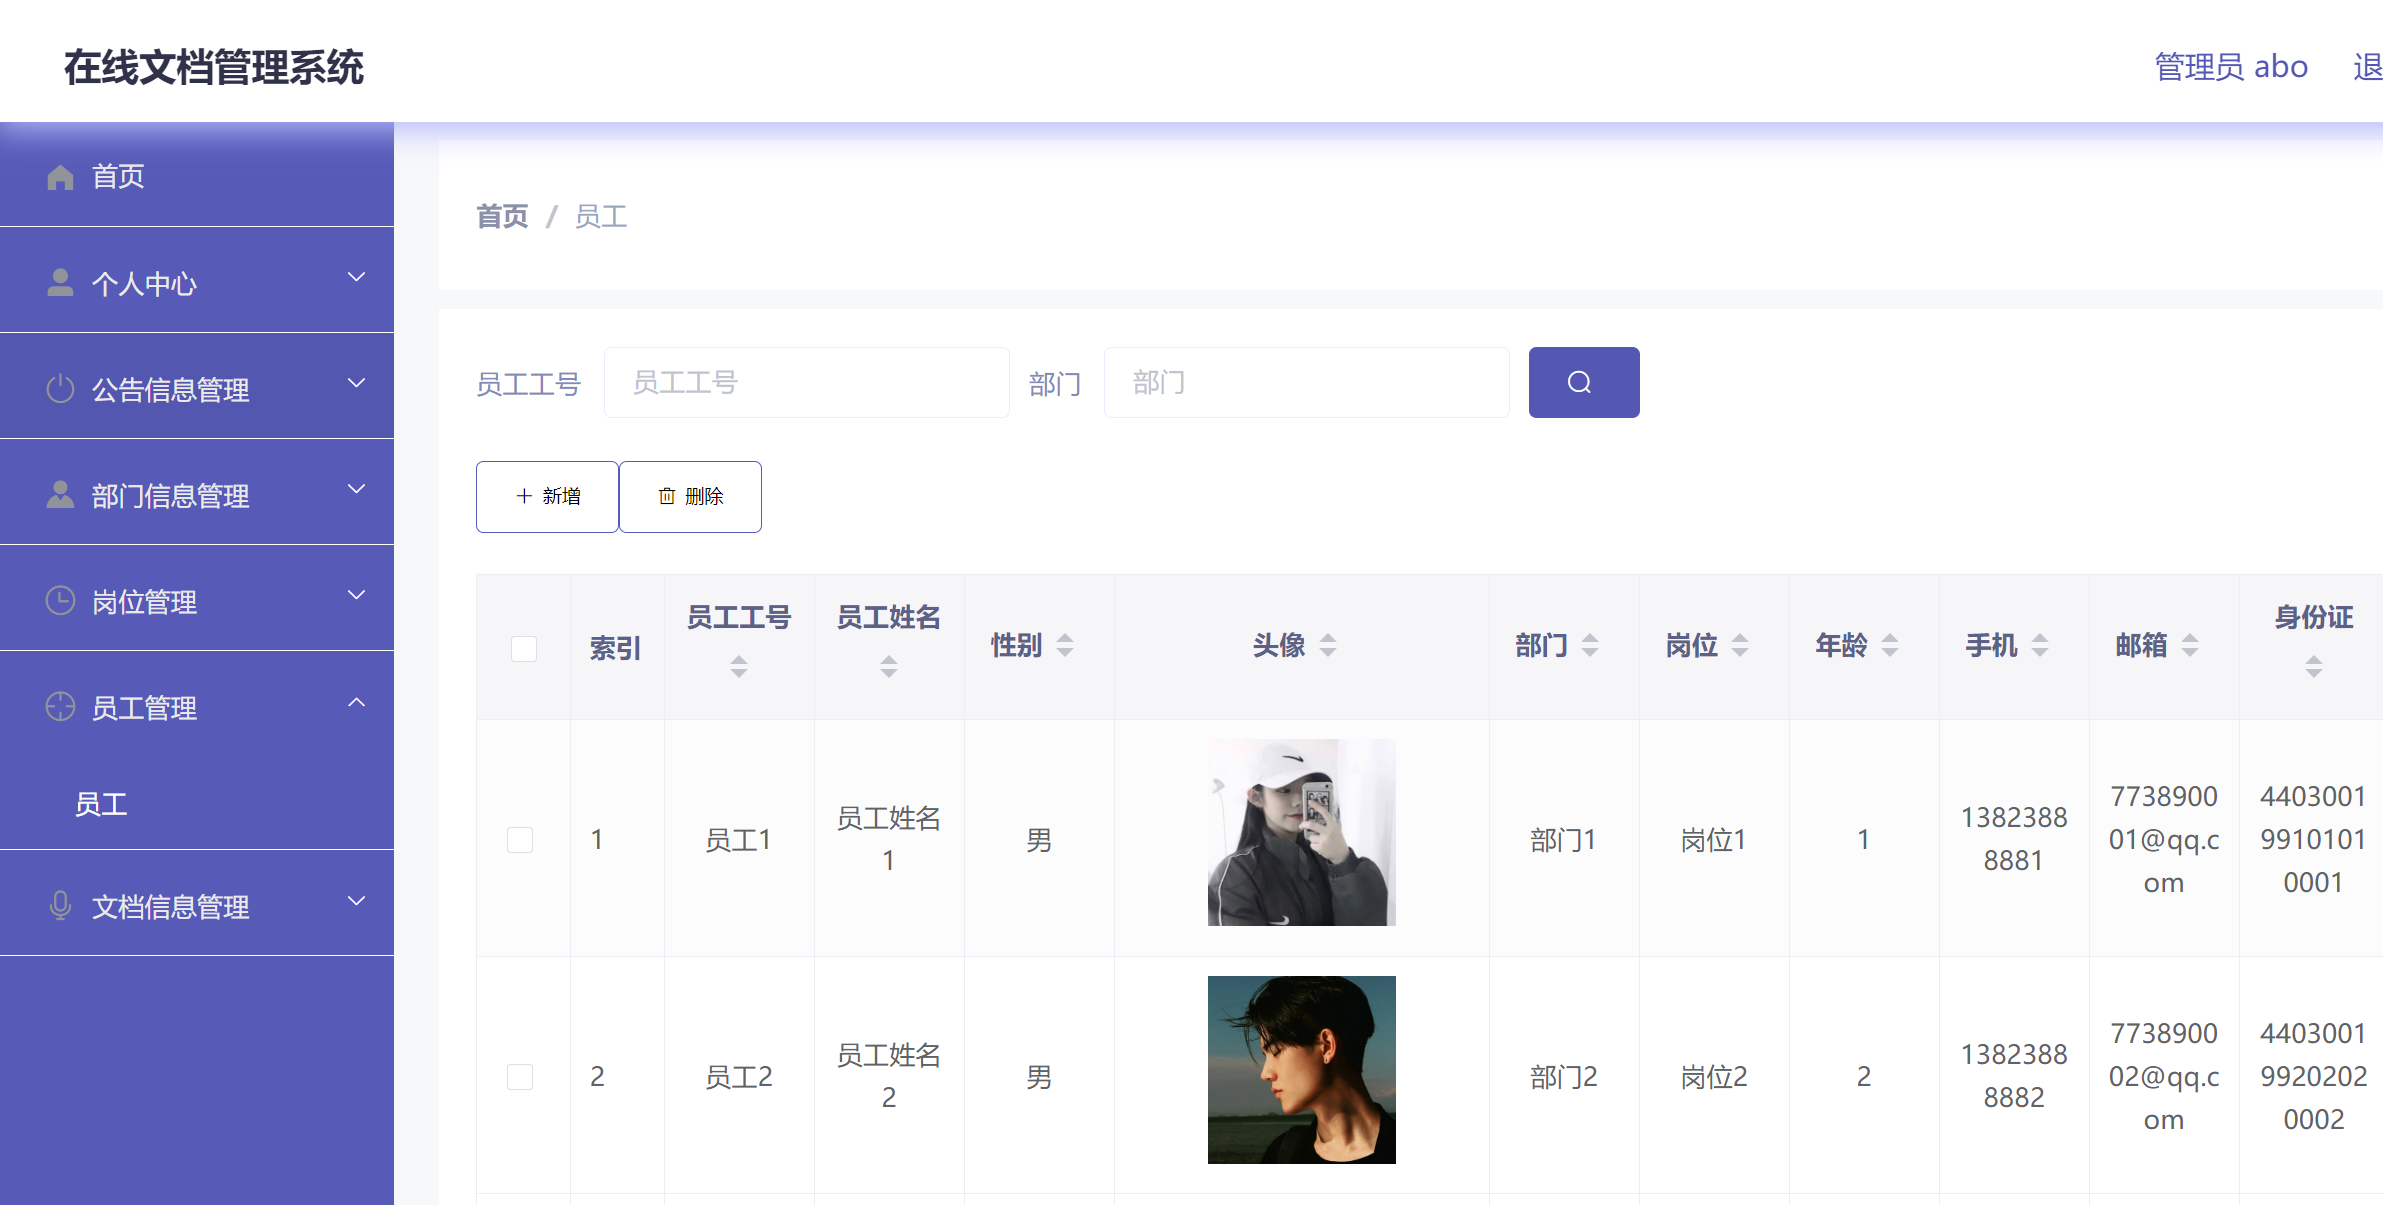Image resolution: width=2383 pixels, height=1205 pixels.
Task: Focus the 员工工号 search input
Action: click(x=806, y=383)
